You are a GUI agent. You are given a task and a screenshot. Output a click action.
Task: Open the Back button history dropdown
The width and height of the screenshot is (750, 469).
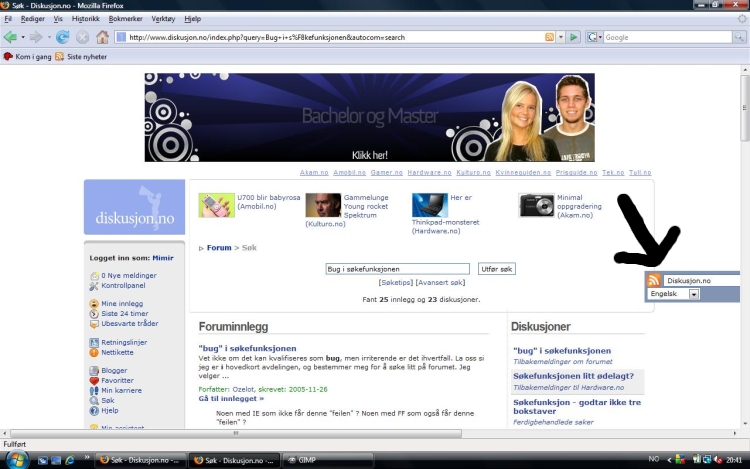22,37
